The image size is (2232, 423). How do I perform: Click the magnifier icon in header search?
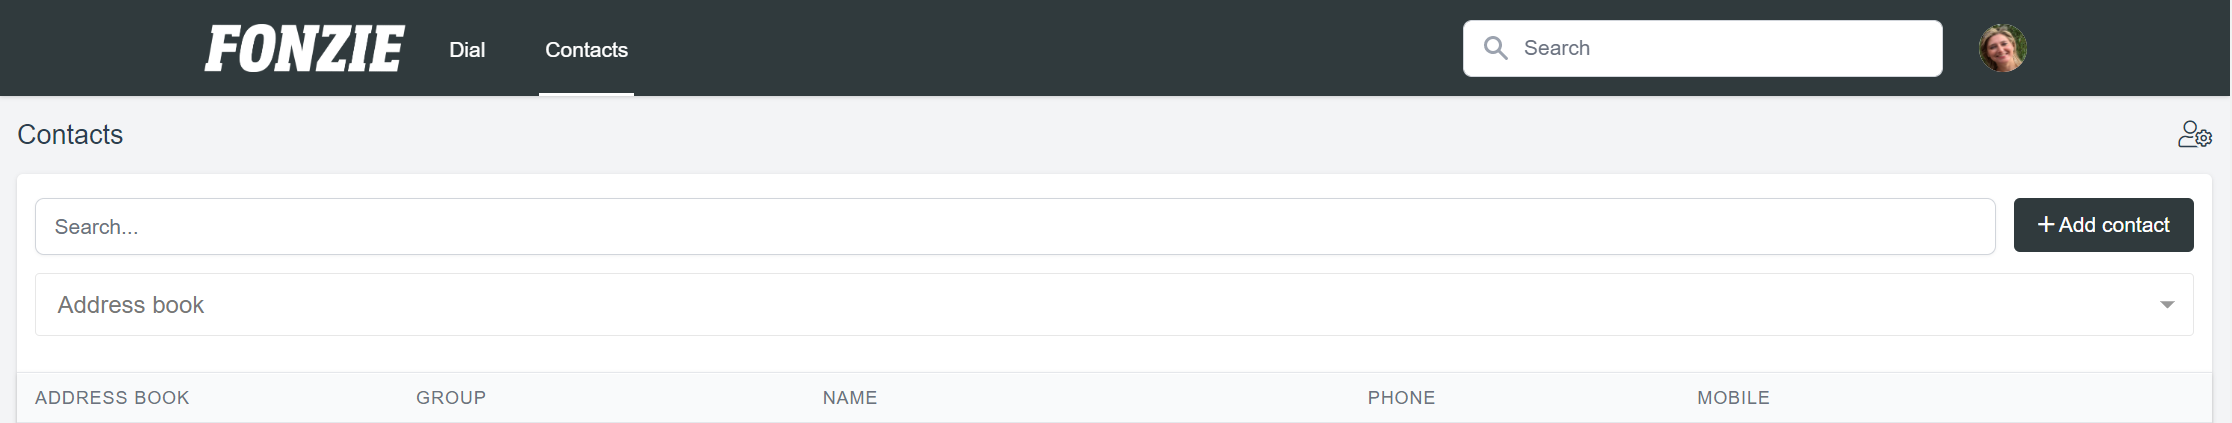click(x=1495, y=48)
